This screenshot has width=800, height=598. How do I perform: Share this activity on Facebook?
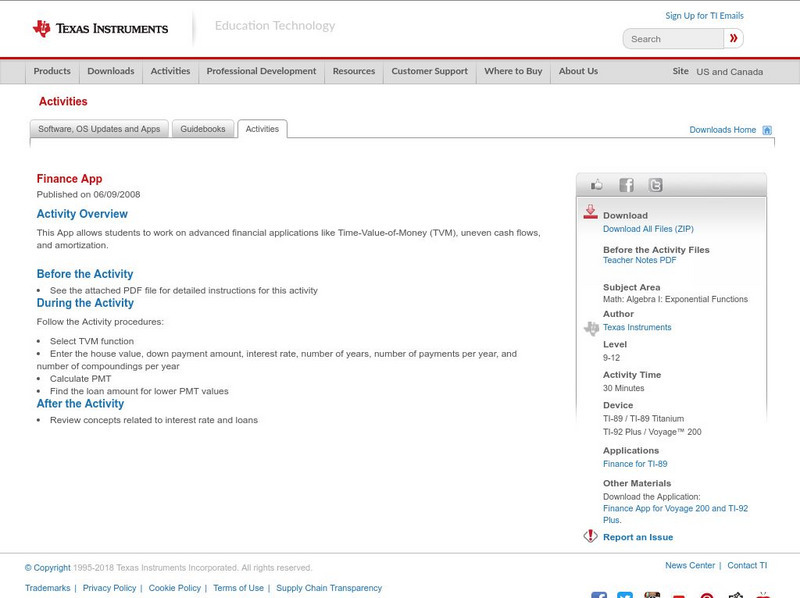[626, 185]
